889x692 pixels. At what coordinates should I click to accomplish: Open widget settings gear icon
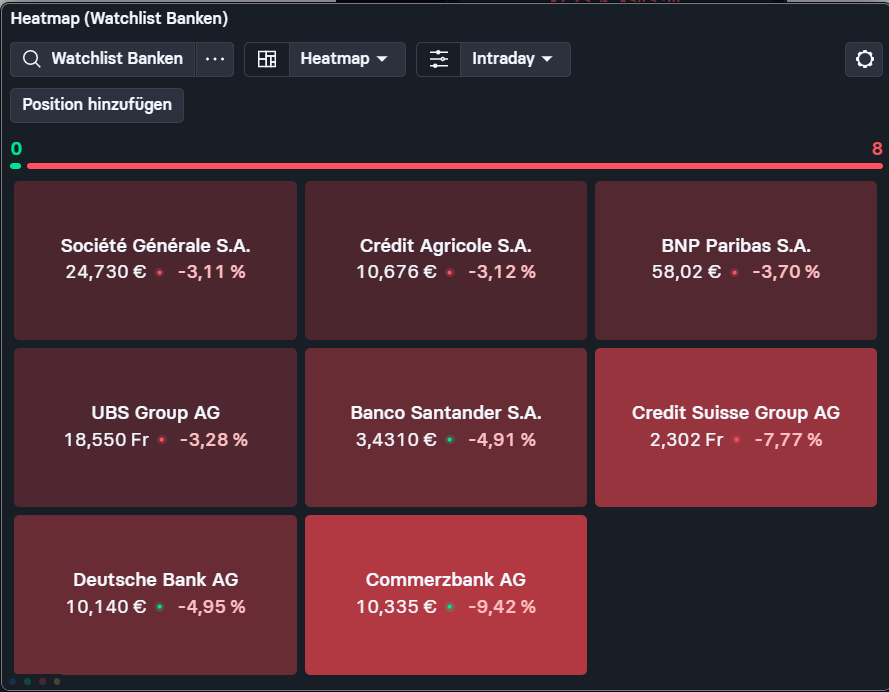(x=864, y=59)
